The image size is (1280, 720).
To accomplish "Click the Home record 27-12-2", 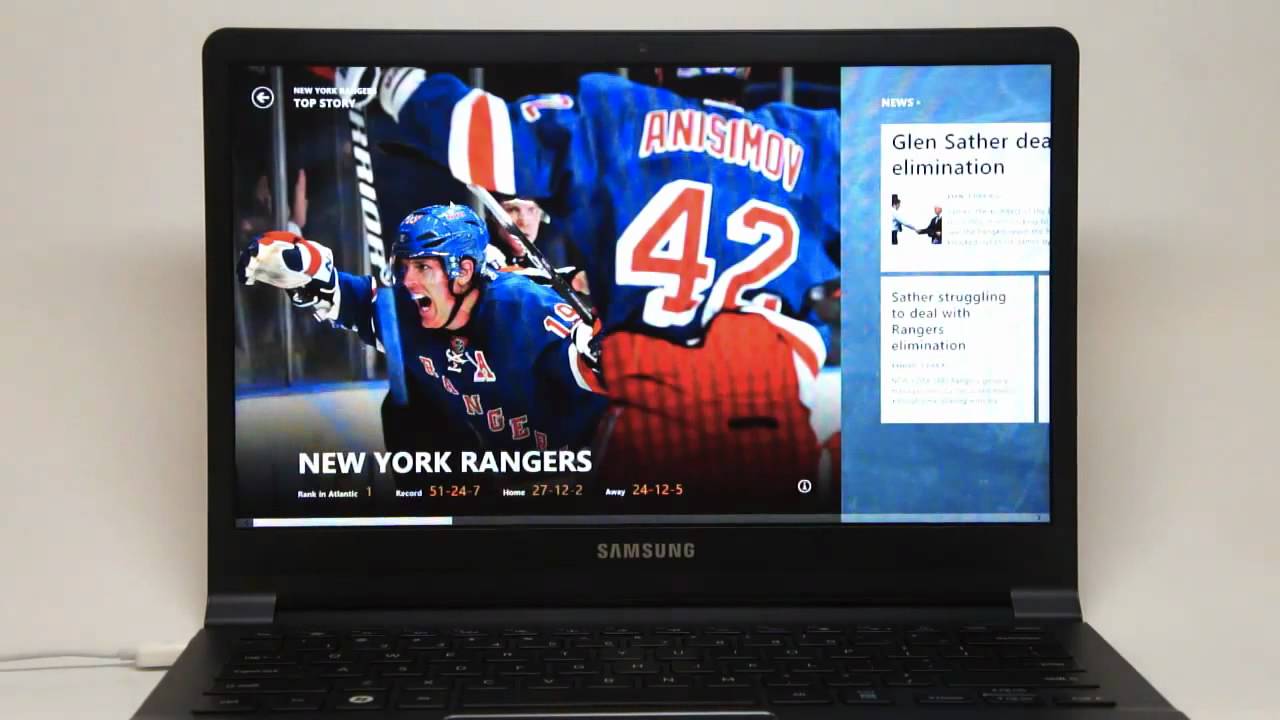I will click(557, 491).
